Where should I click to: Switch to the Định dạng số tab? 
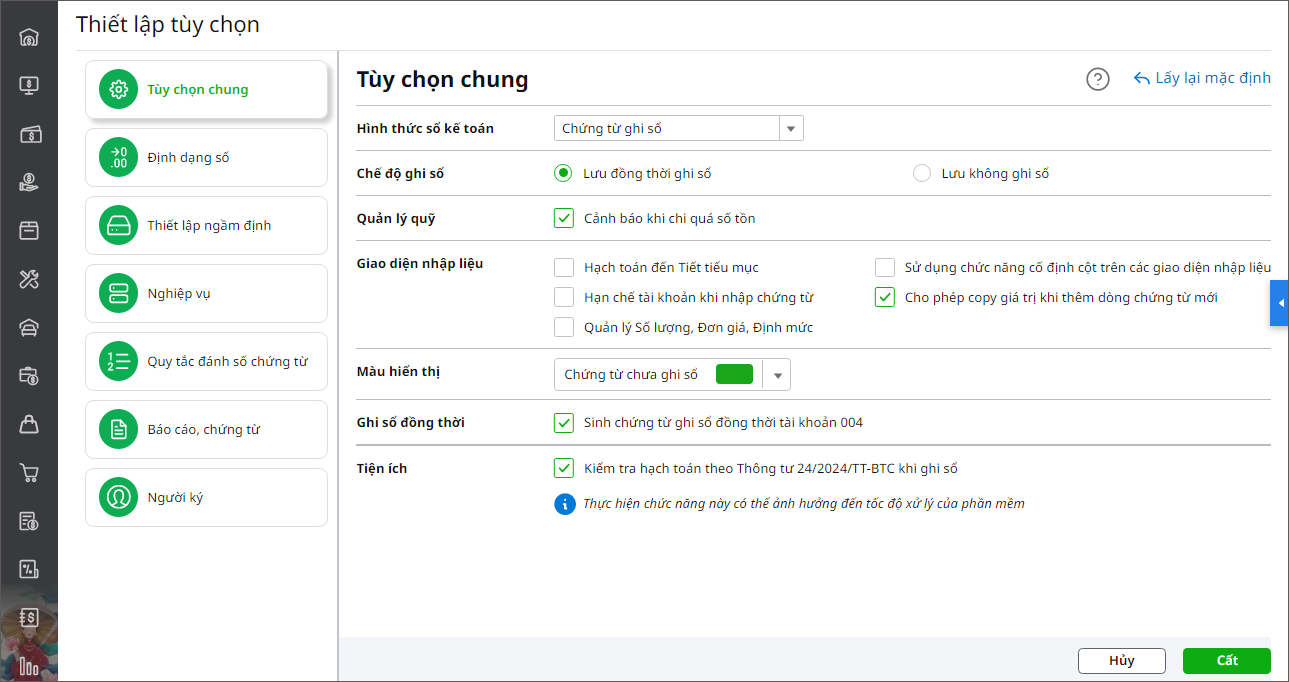[x=206, y=157]
